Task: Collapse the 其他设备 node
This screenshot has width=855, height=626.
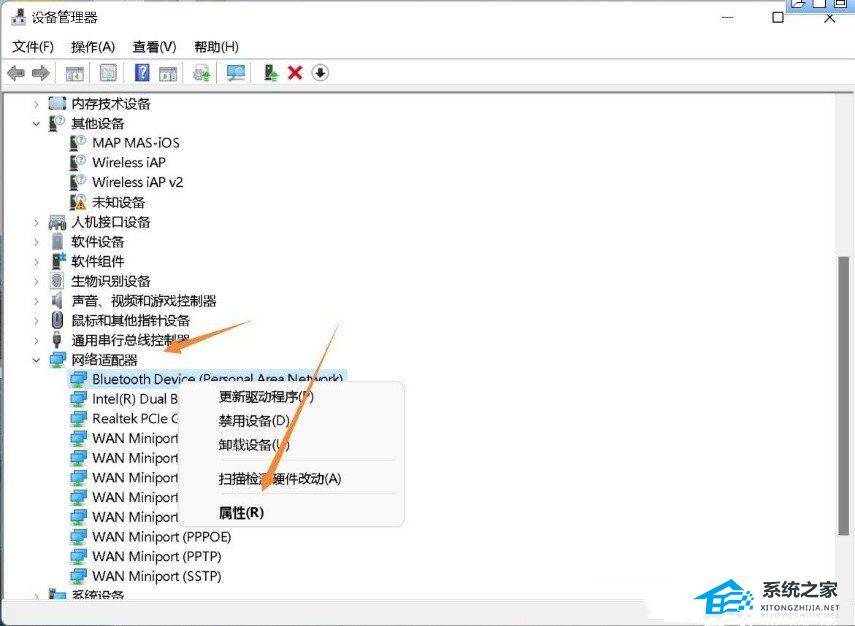Action: (36, 124)
